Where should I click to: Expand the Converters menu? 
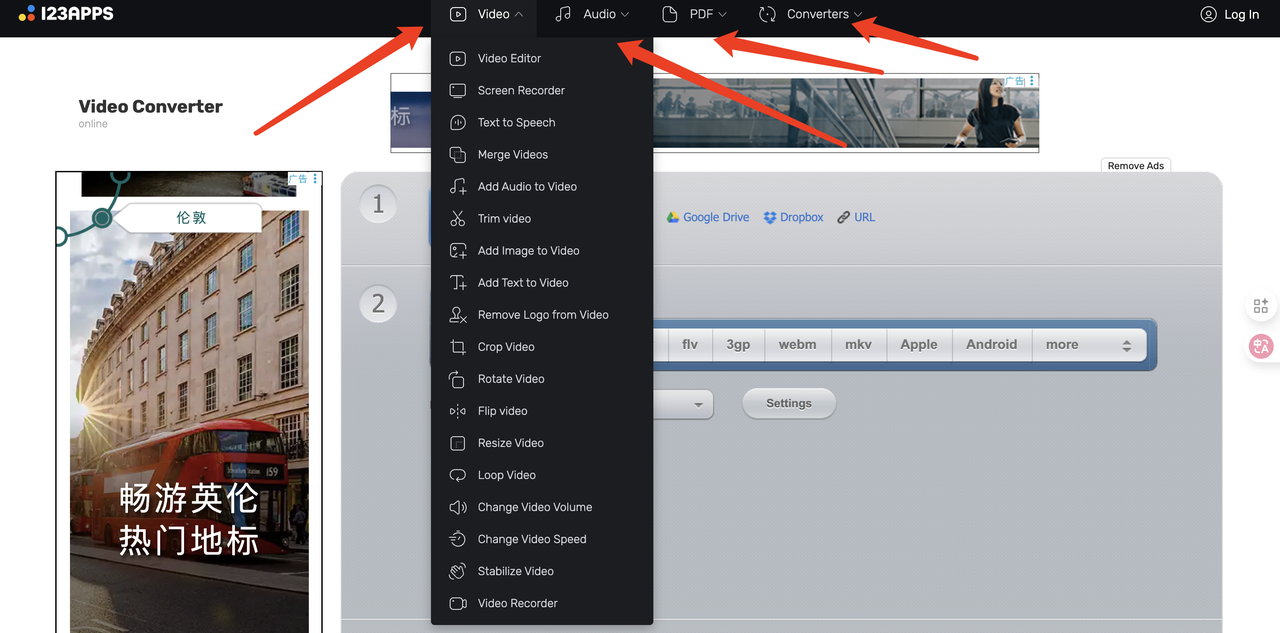(810, 14)
